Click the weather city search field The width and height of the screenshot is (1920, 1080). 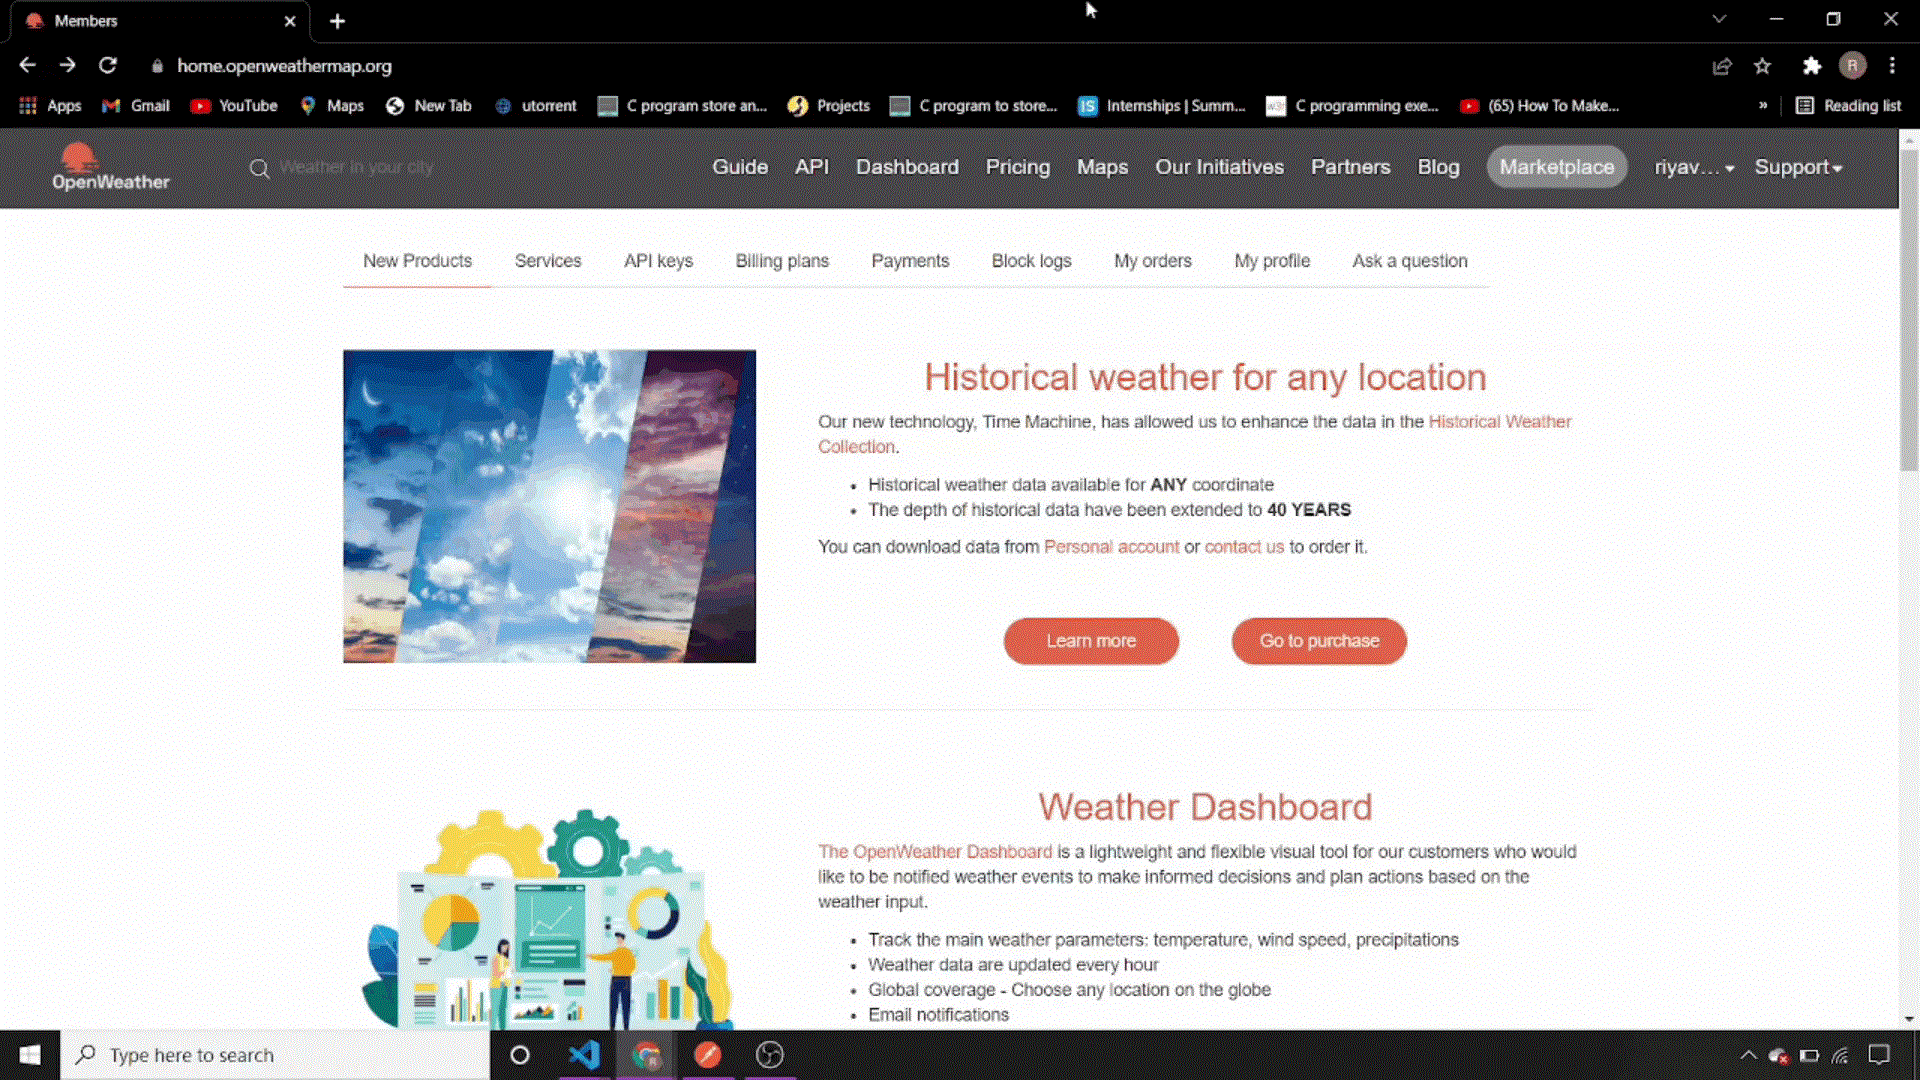pyautogui.click(x=356, y=168)
